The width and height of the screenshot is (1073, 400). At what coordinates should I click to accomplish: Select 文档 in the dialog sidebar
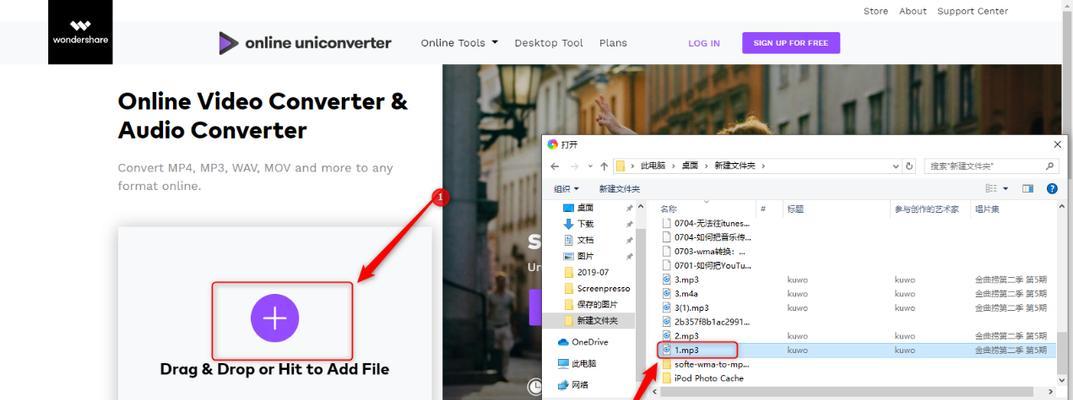[585, 240]
